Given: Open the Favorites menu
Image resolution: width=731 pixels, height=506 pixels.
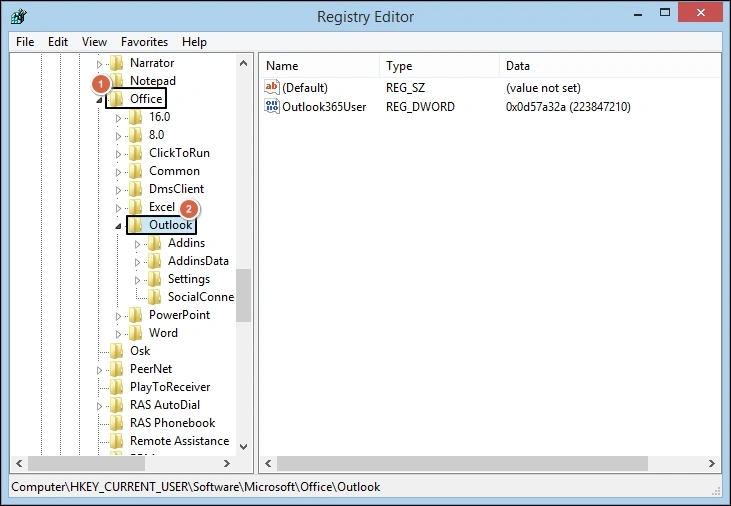Looking at the screenshot, I should tap(145, 42).
